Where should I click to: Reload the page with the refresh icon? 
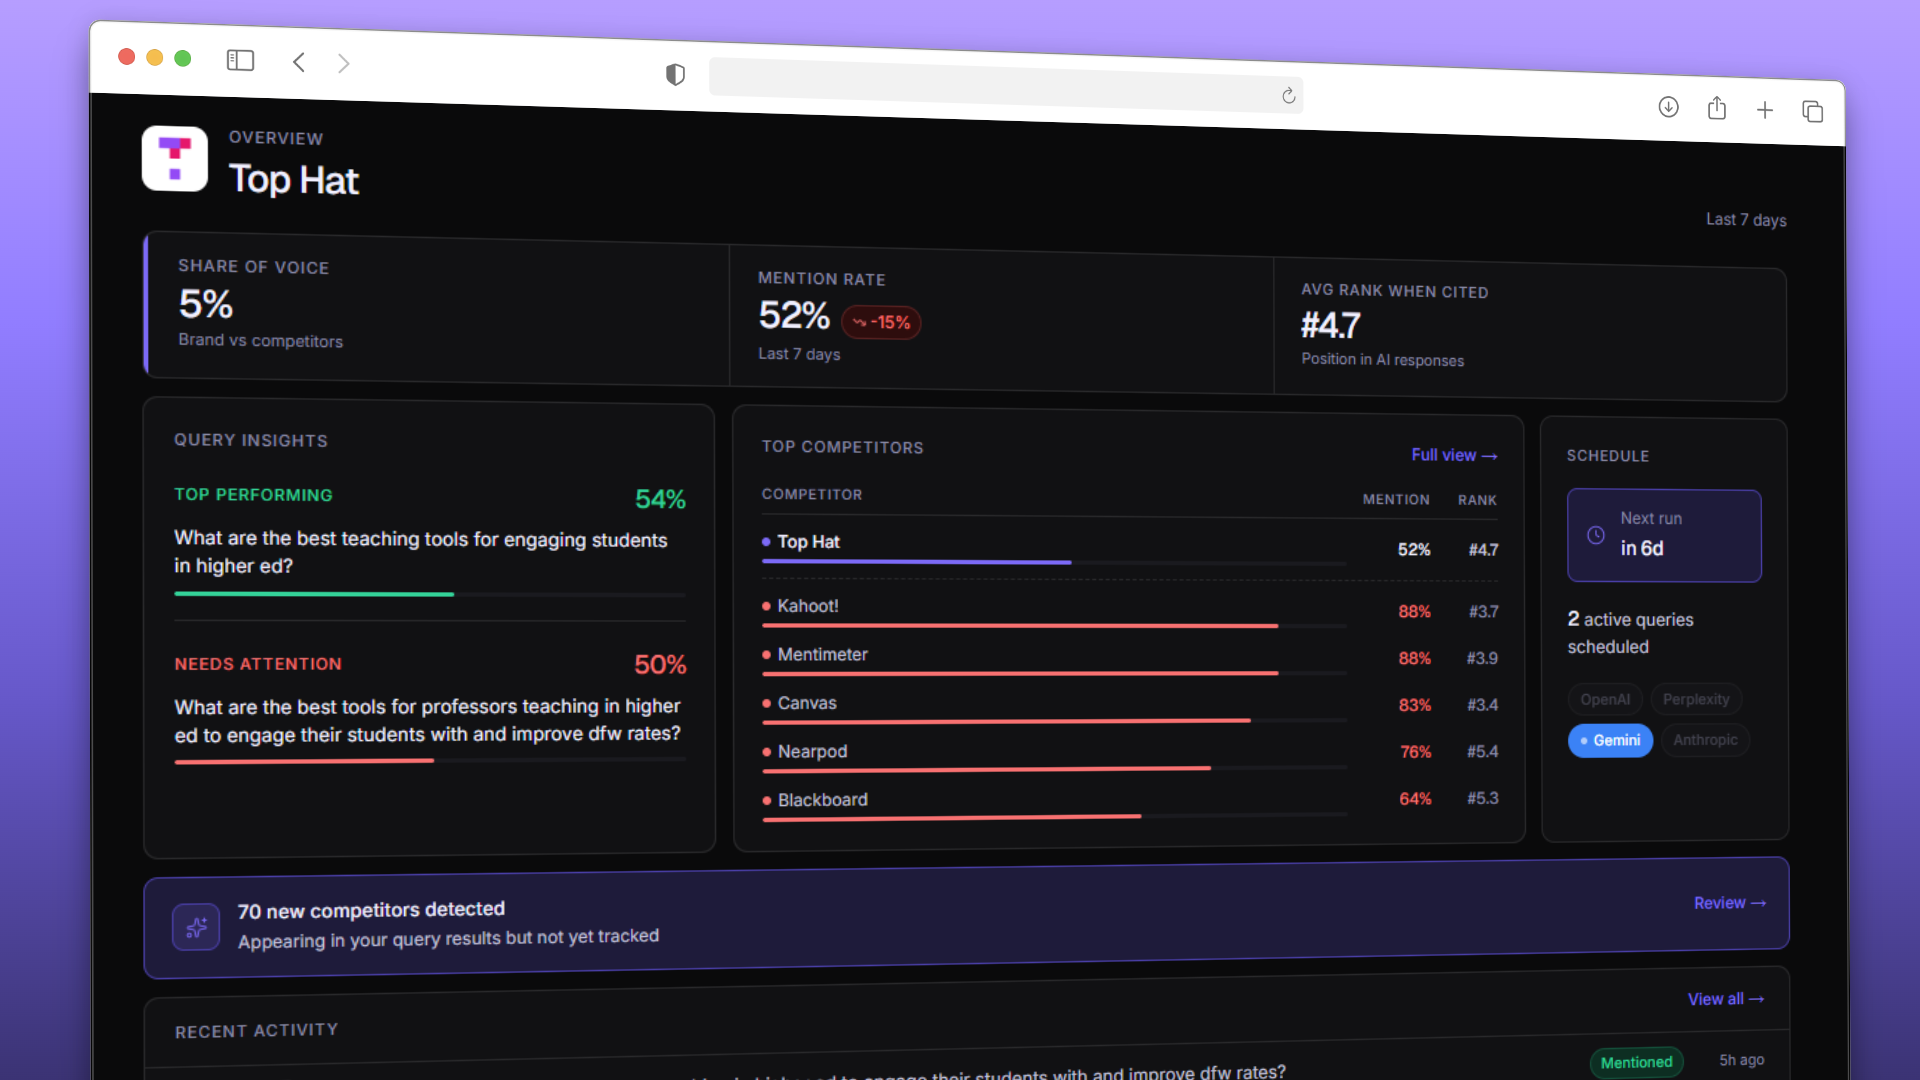coord(1288,96)
